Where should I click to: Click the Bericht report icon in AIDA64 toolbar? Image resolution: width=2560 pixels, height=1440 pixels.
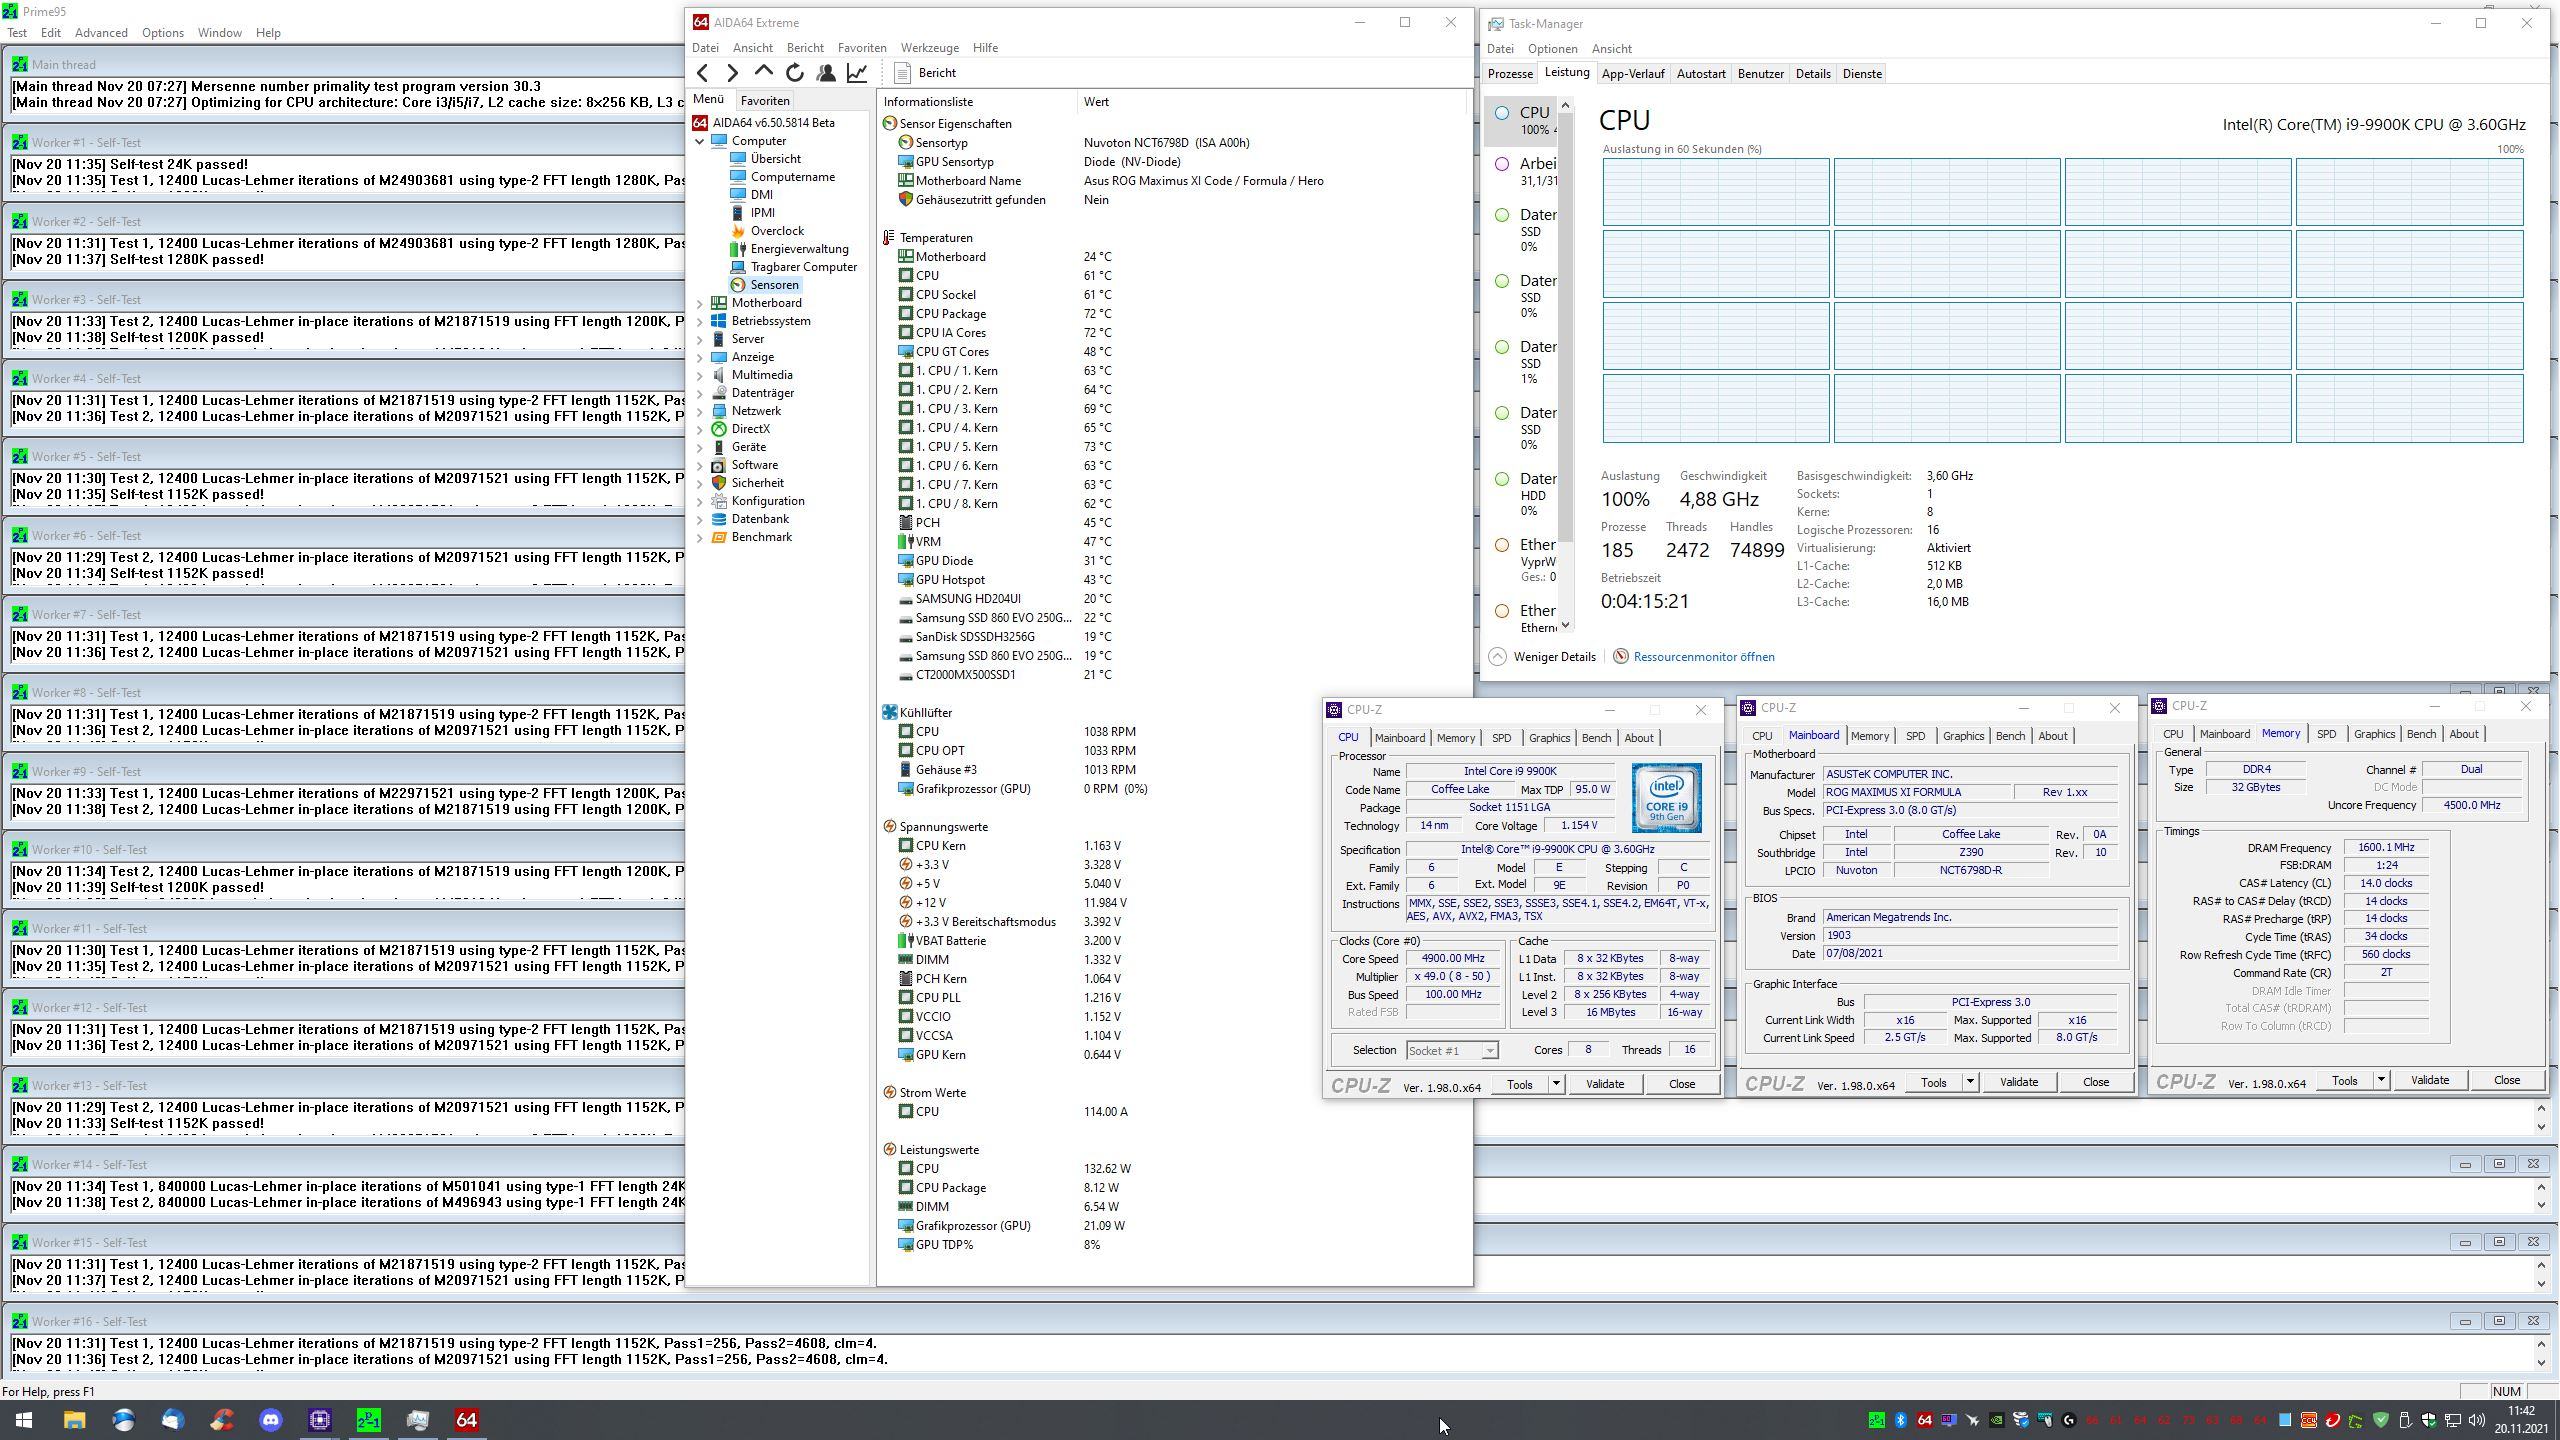903,72
